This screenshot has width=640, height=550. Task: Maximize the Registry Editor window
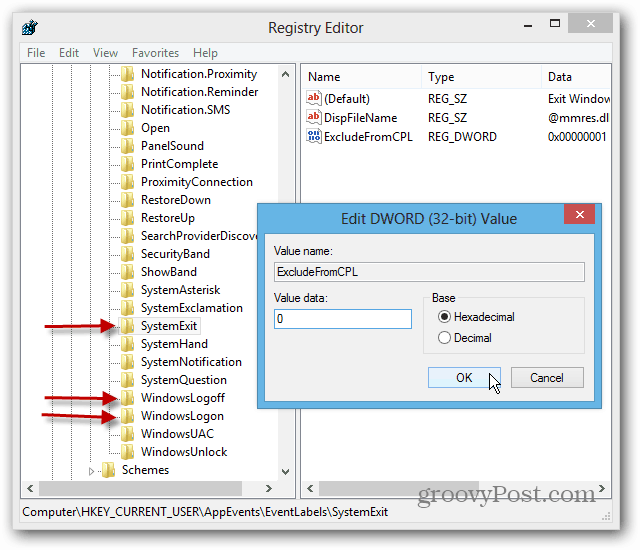(555, 24)
